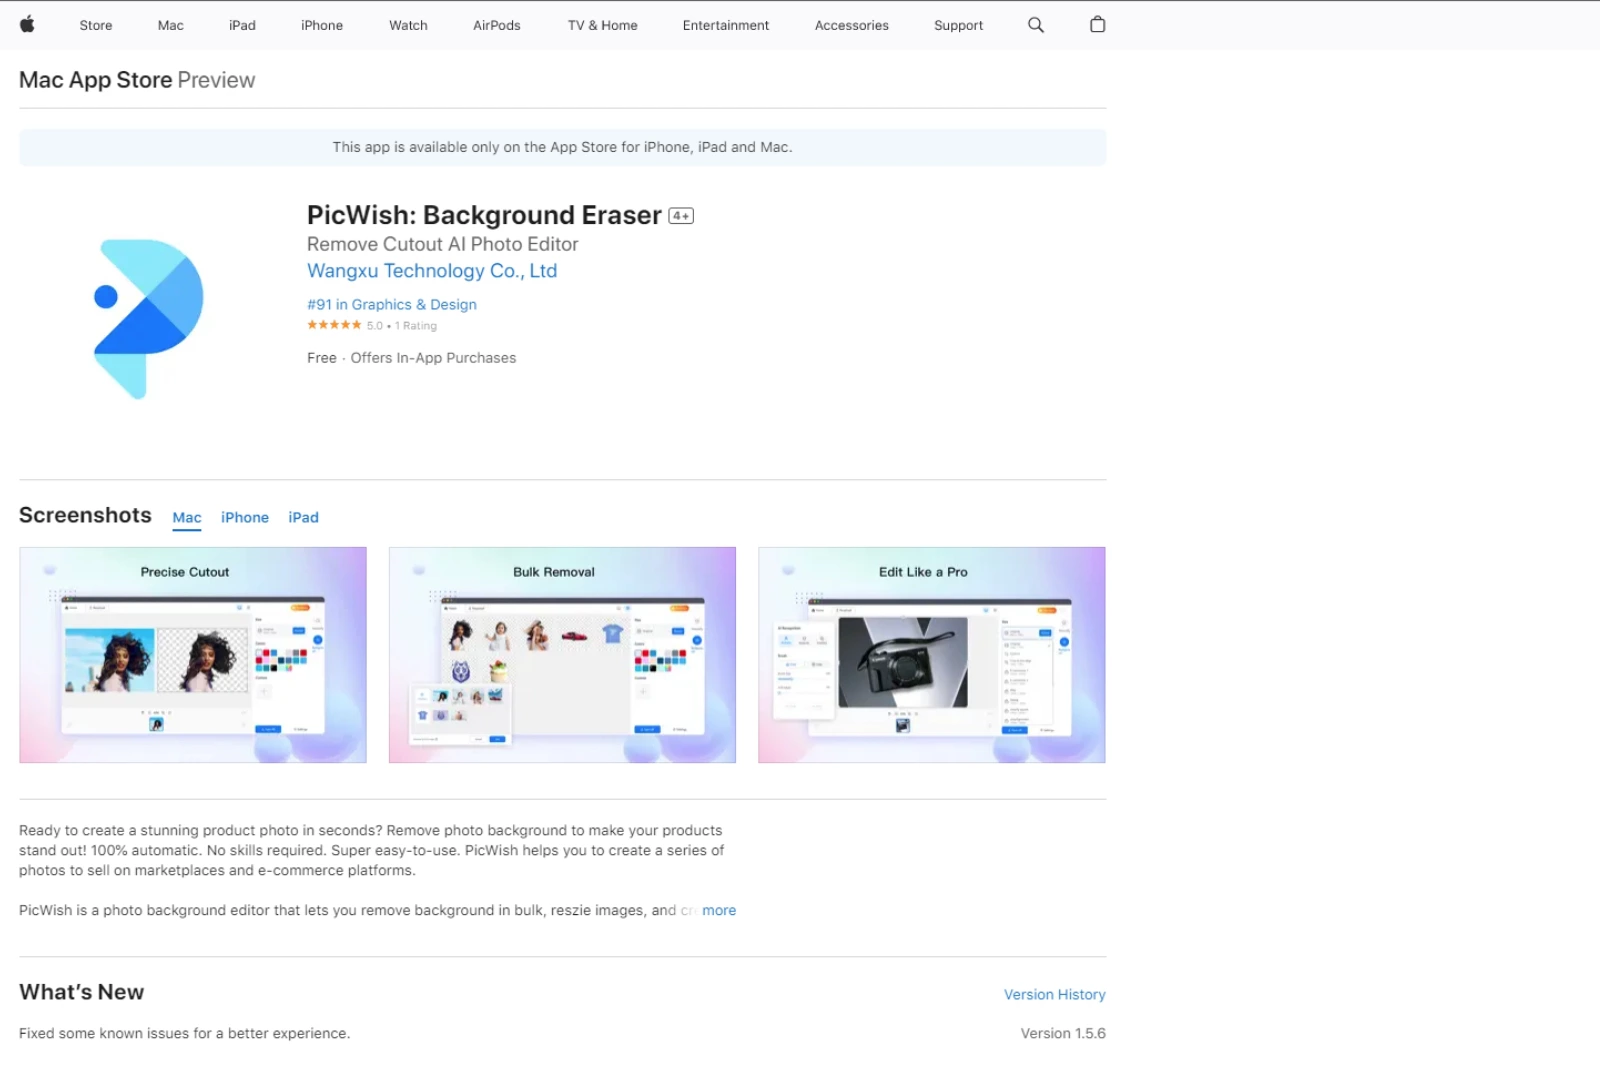The height and width of the screenshot is (1066, 1600).
Task: Open the Support menu
Action: pyautogui.click(x=959, y=26)
